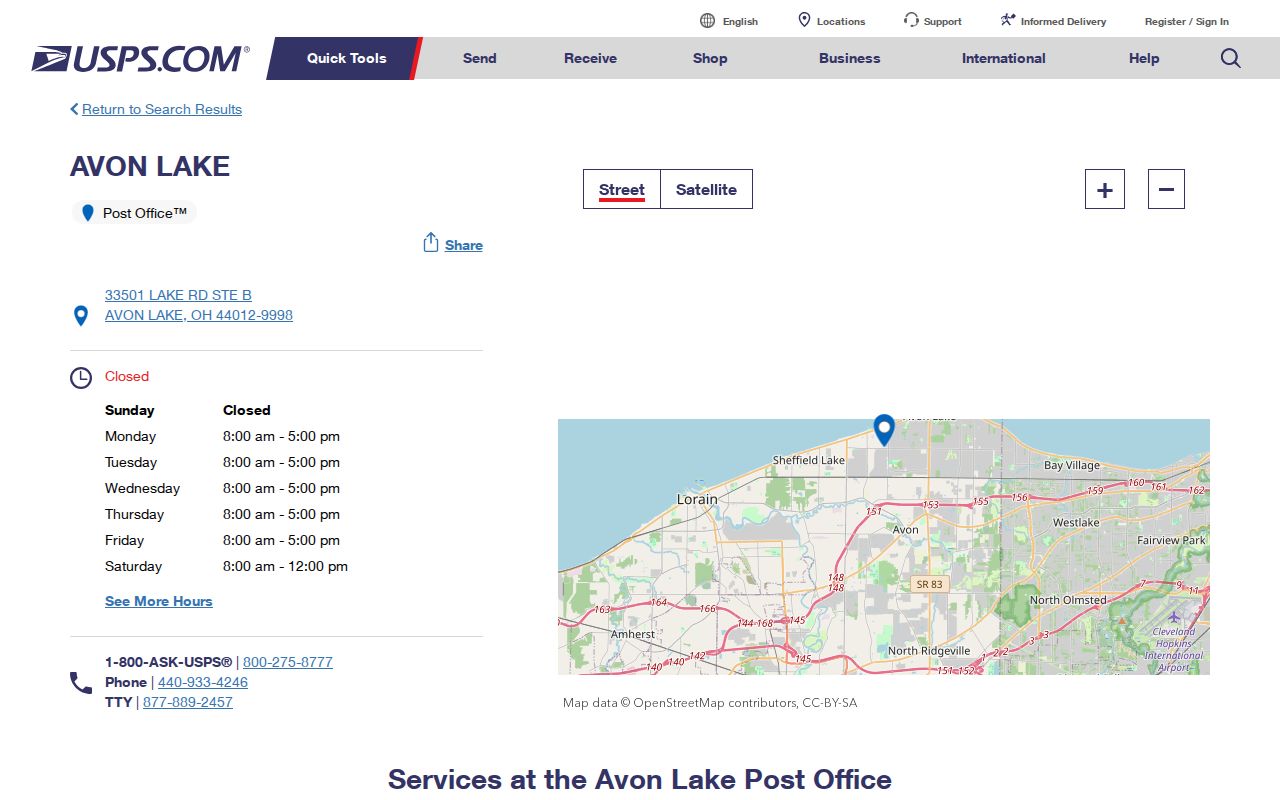Click the back chevron beside Return to Search Results

[74, 109]
